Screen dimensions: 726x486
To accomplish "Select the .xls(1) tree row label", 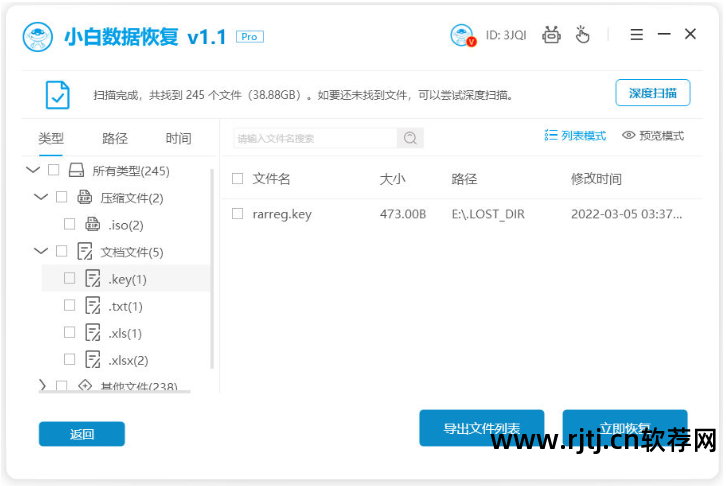I will tap(125, 333).
